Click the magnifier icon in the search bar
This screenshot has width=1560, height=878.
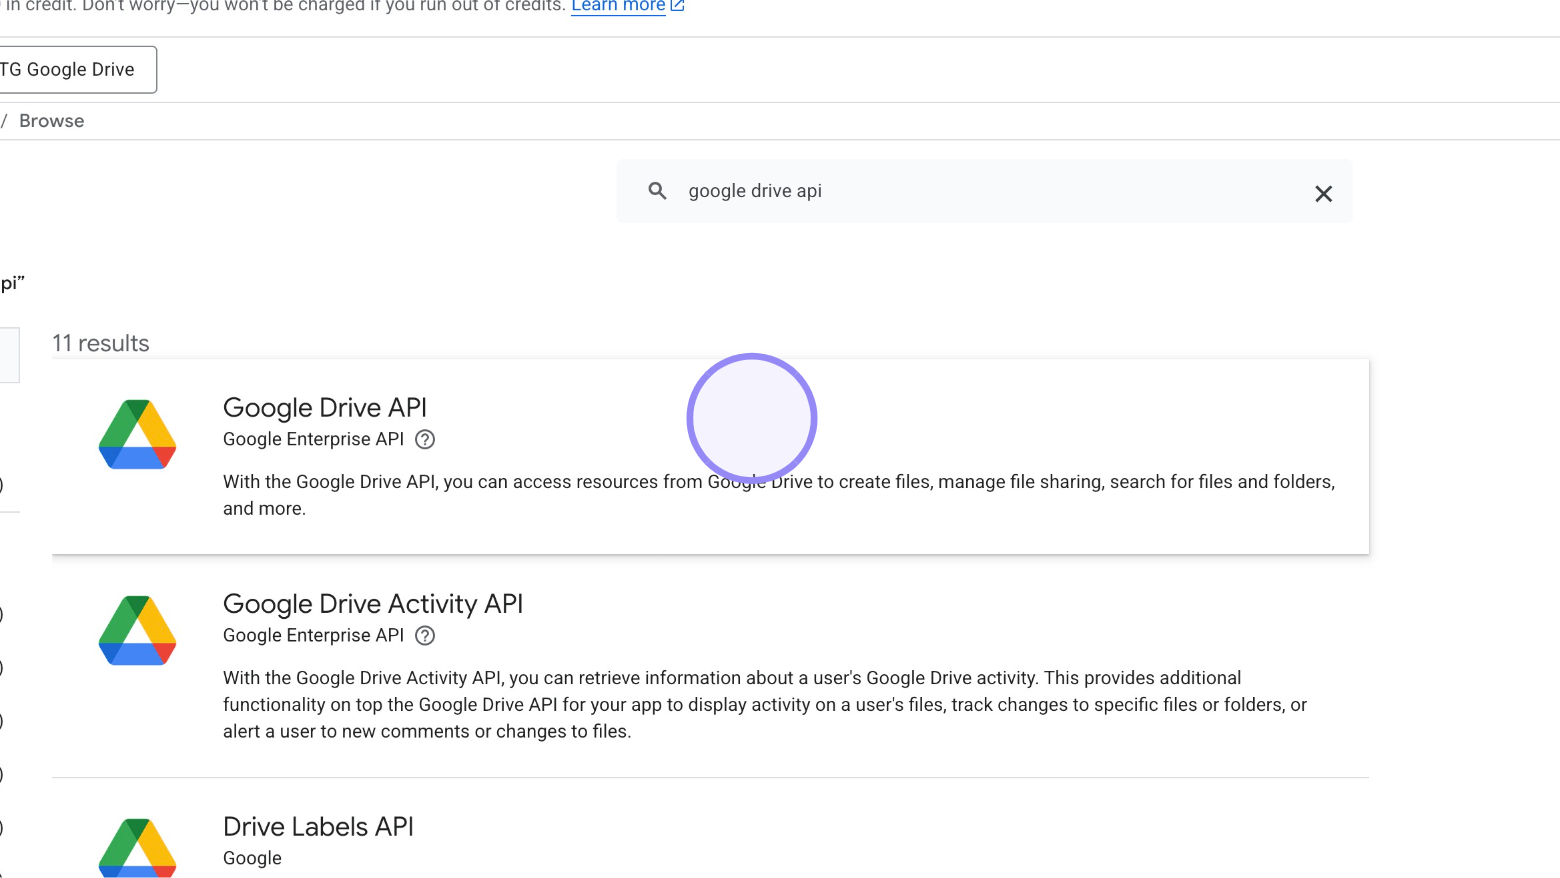click(657, 191)
